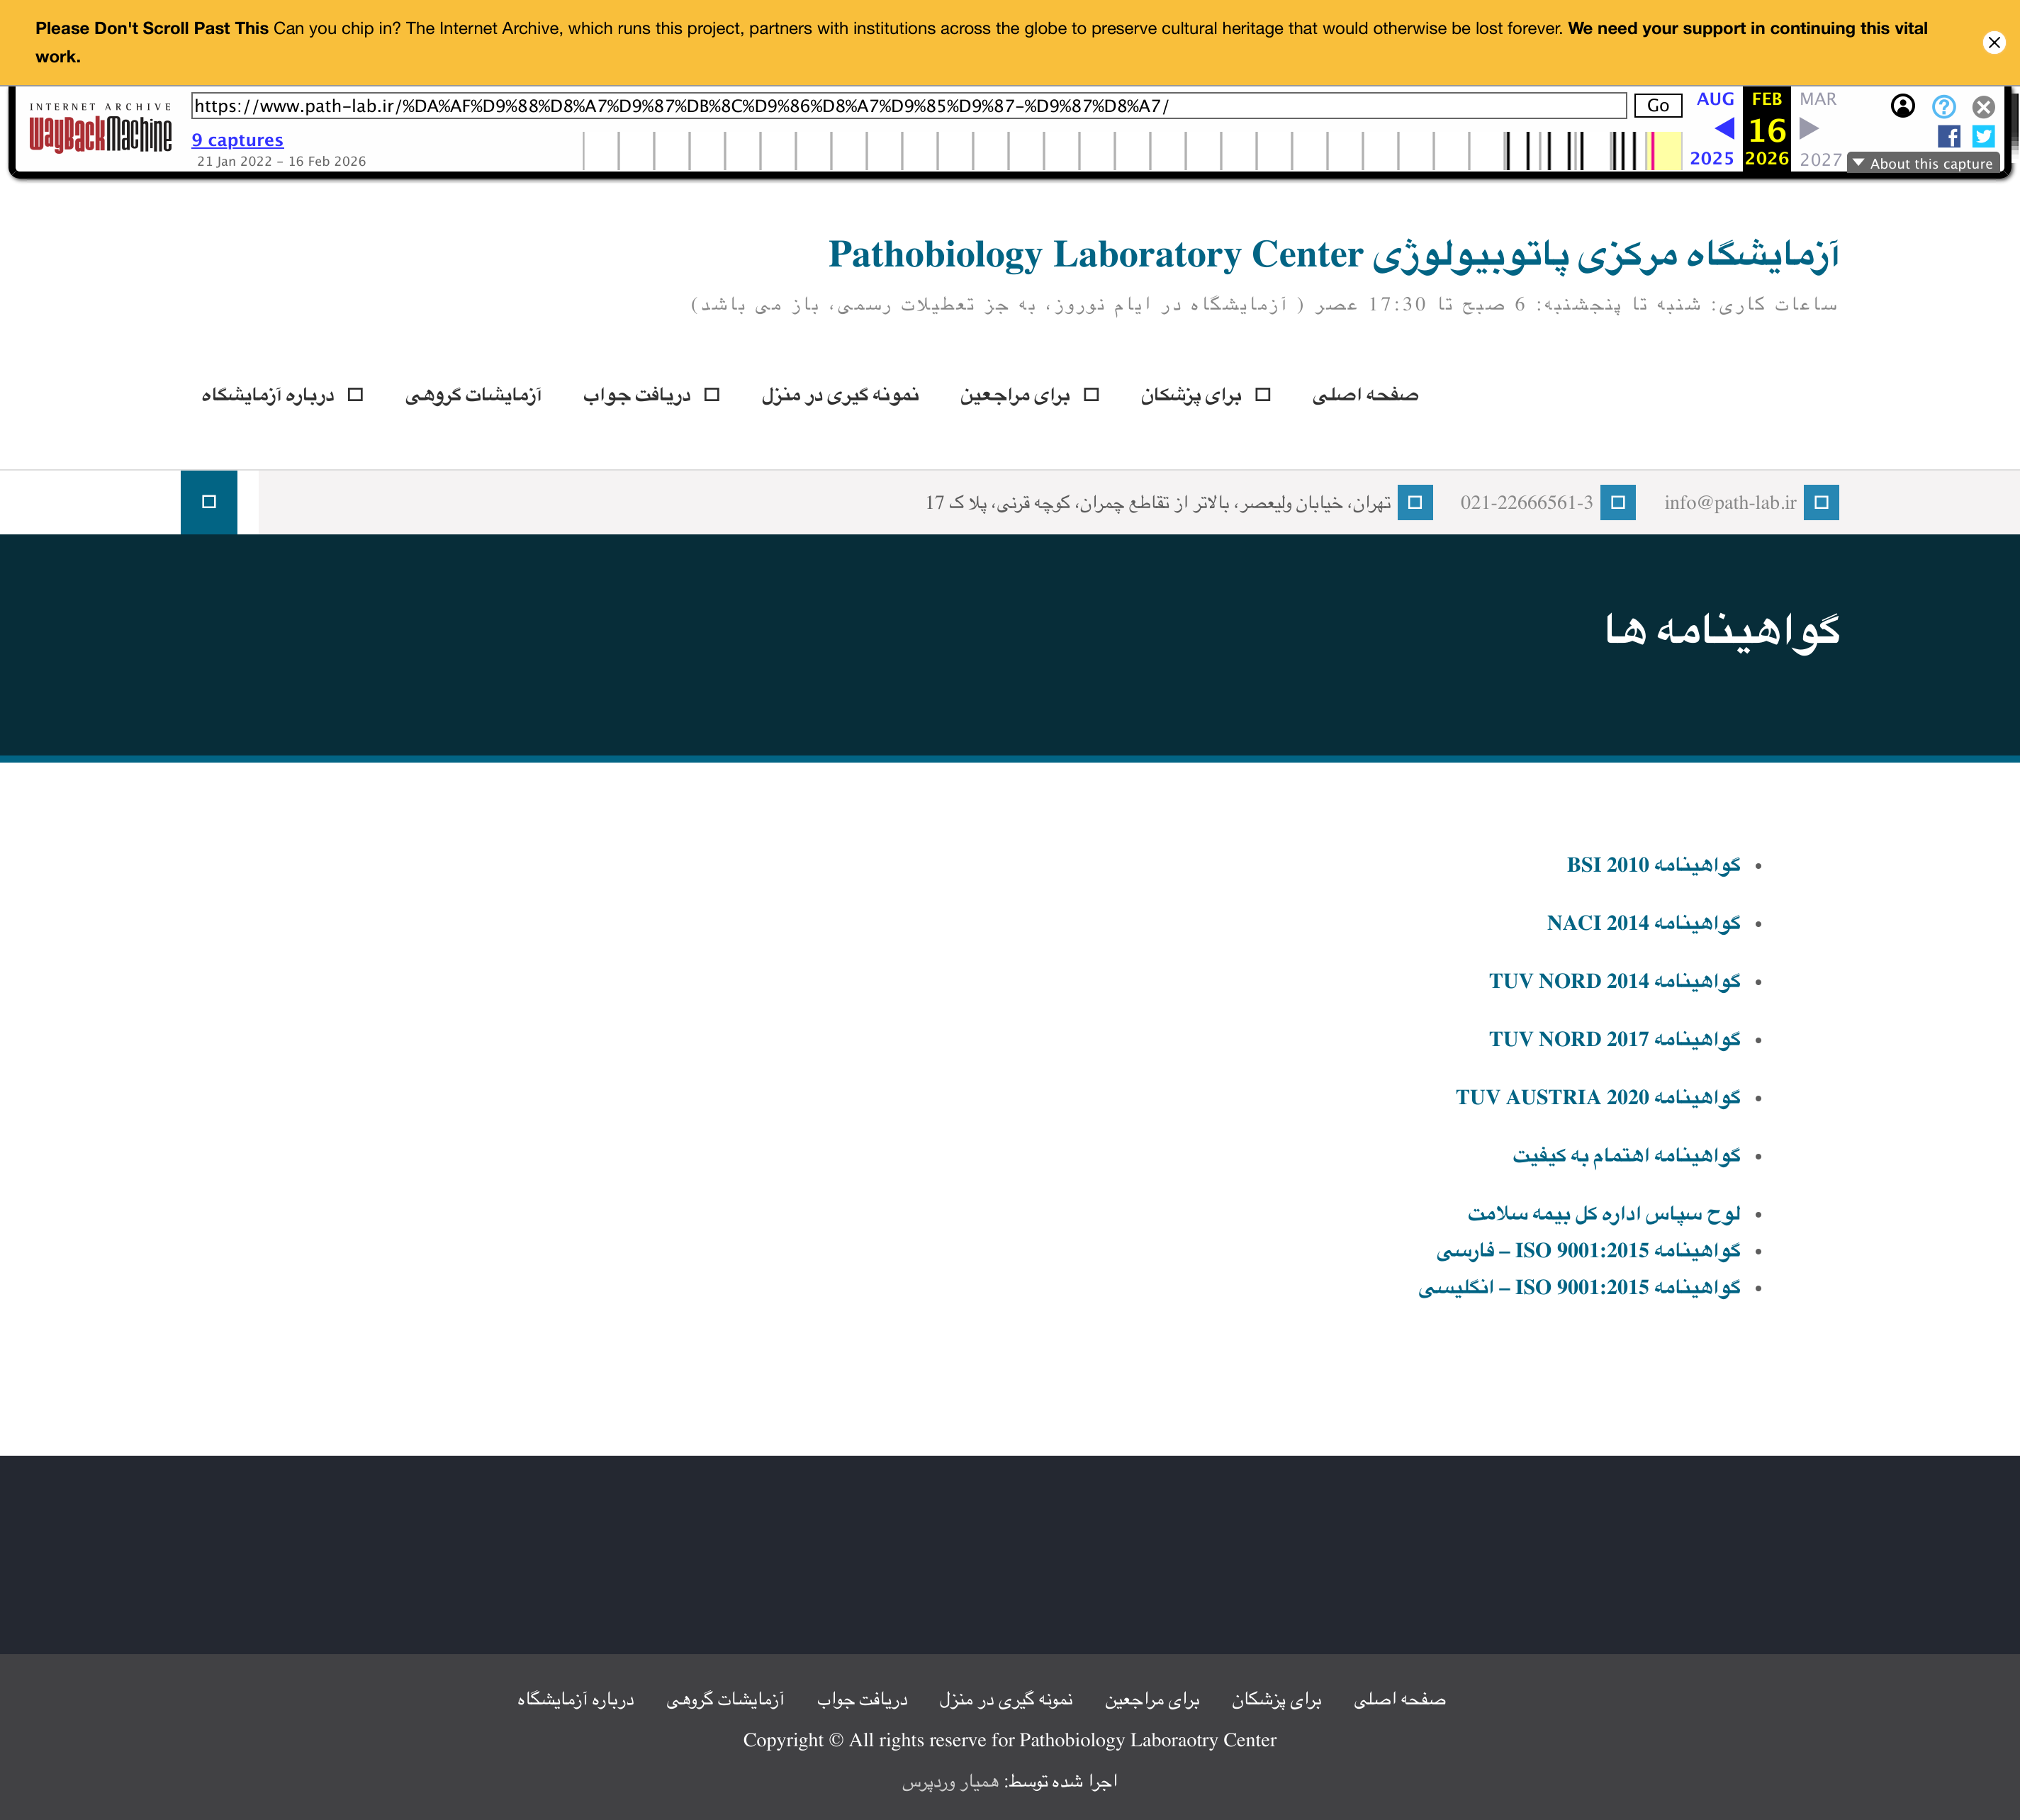2020x1820 pixels.
Task: Open the Wayback Machine logo
Action: [100, 127]
